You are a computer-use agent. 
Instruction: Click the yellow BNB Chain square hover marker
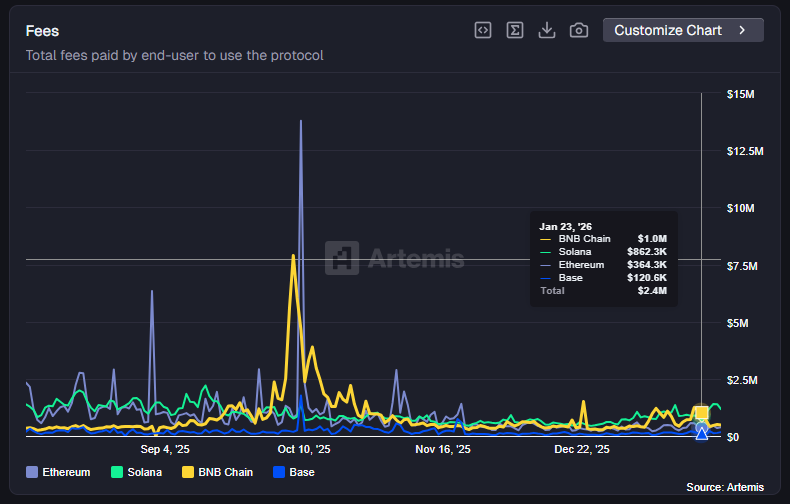(x=702, y=413)
